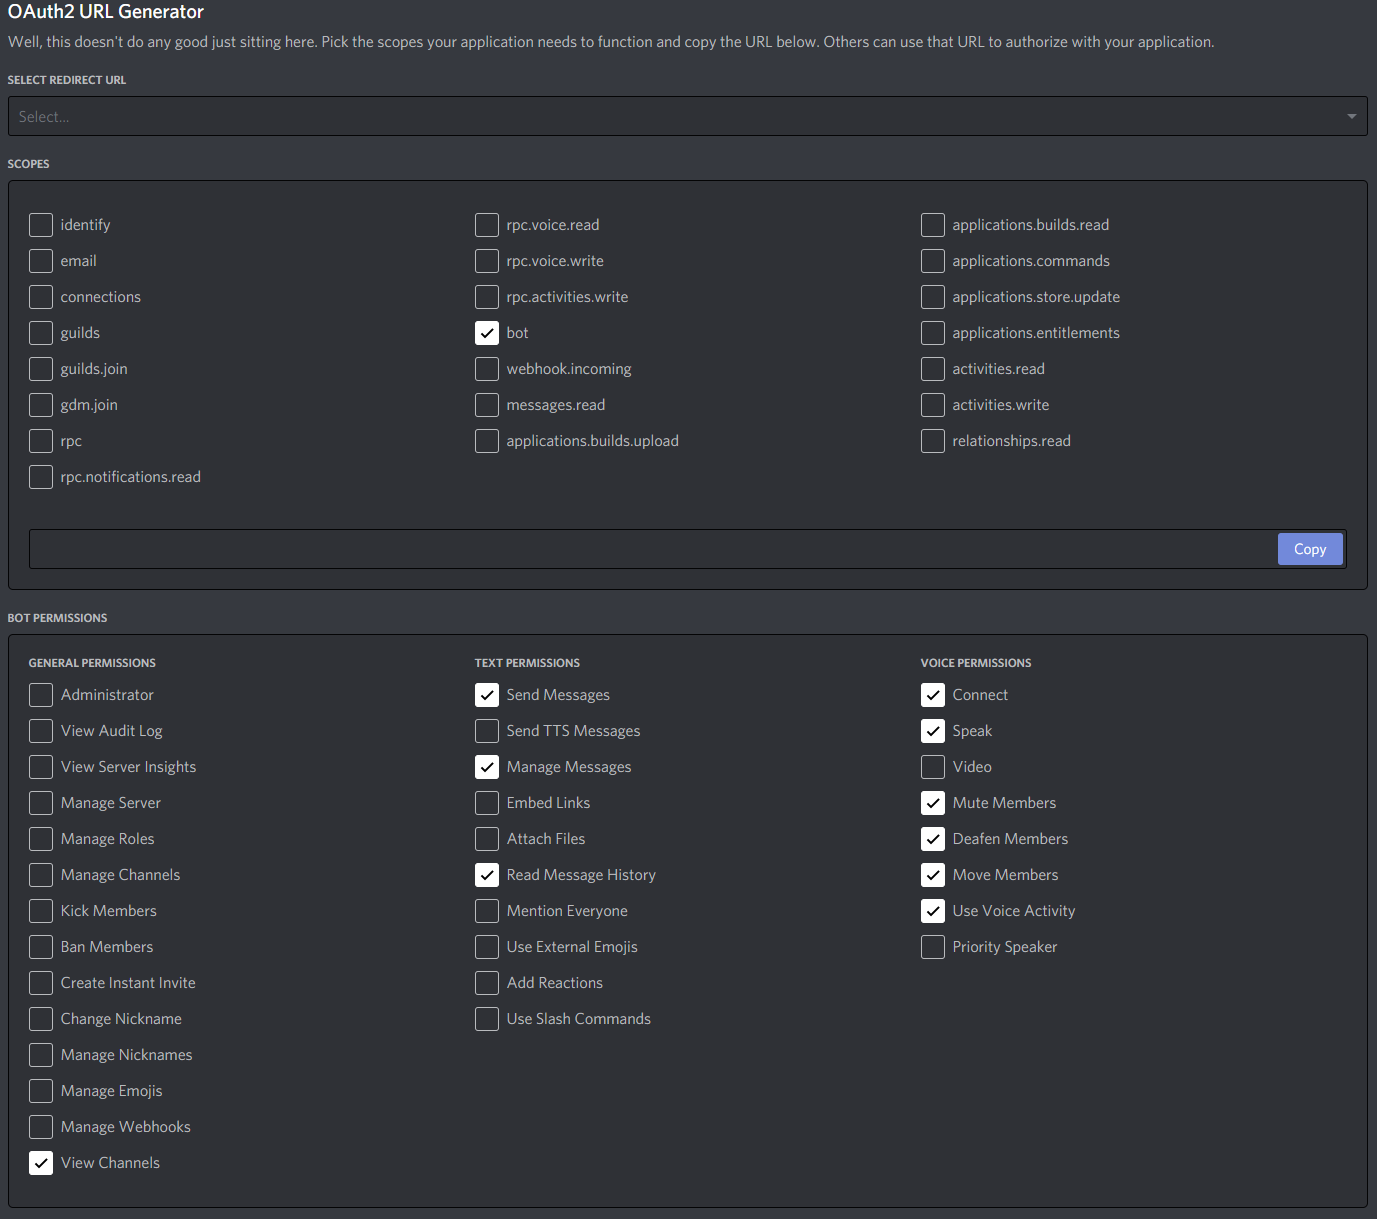
Task: Enable the webhook.incoming scope
Action: coord(486,368)
